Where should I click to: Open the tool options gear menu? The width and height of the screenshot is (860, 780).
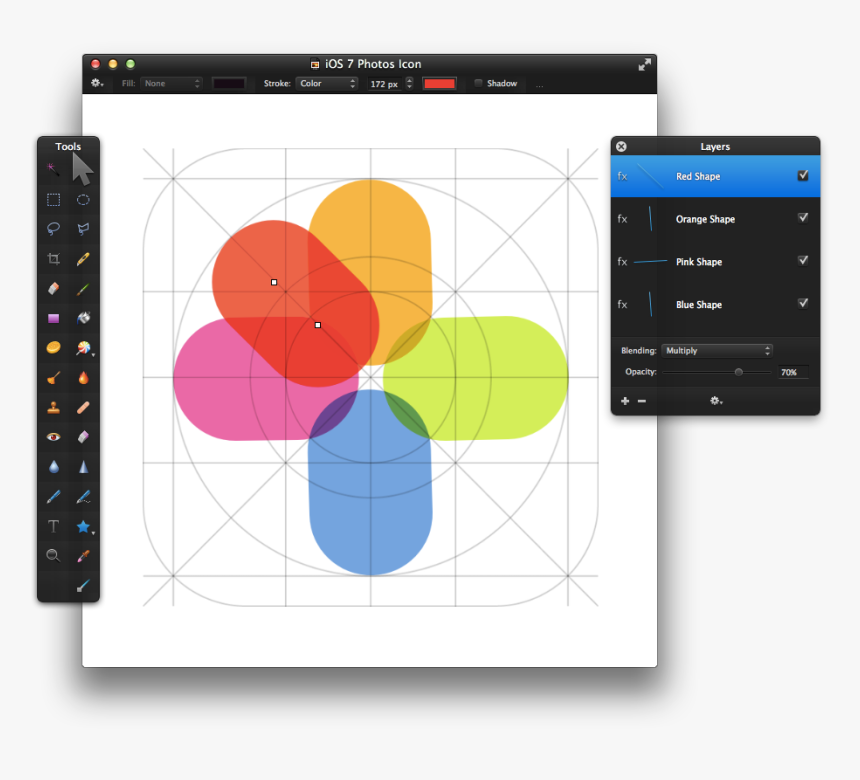tap(97, 83)
